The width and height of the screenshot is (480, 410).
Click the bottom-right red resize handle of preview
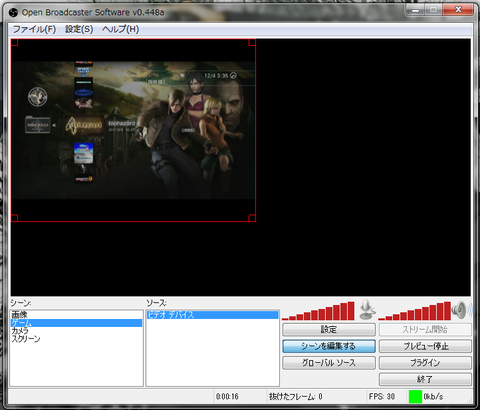252,218
